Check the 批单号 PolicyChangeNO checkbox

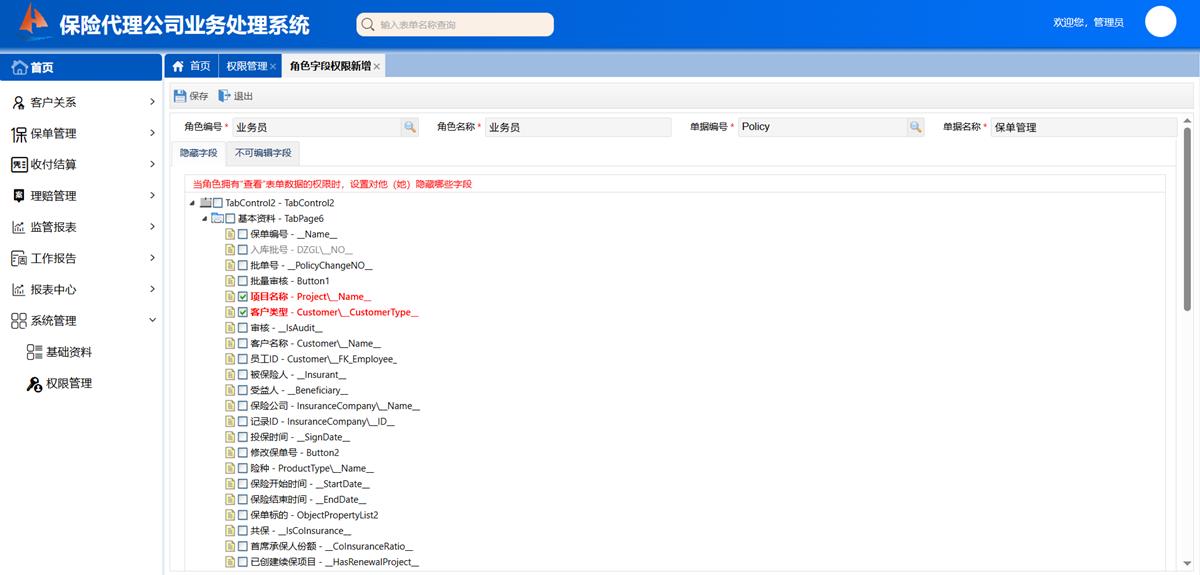pyautogui.click(x=243, y=265)
